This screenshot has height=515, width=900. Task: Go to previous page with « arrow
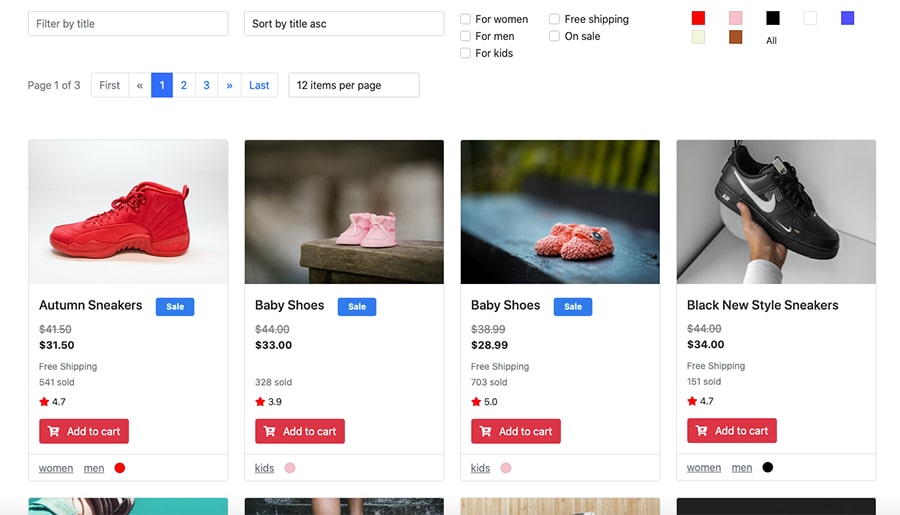tap(140, 85)
